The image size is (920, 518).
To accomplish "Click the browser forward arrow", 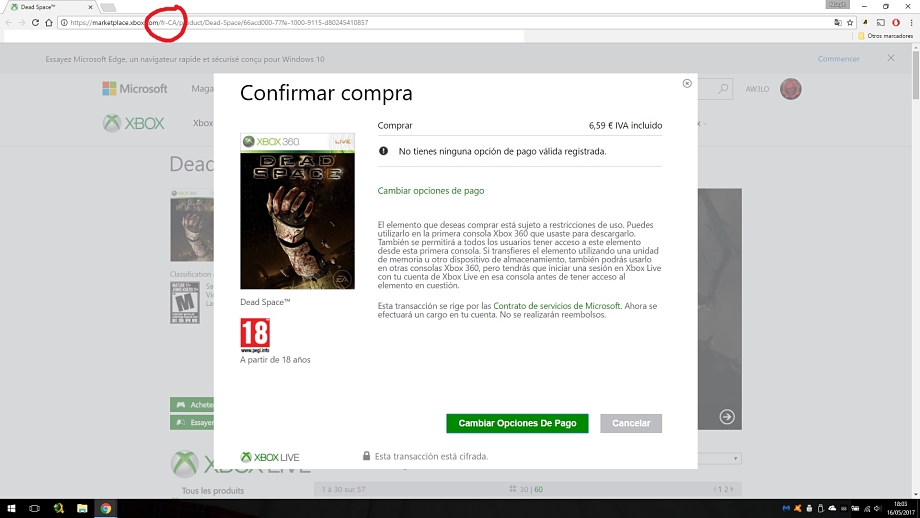I will coord(22,22).
